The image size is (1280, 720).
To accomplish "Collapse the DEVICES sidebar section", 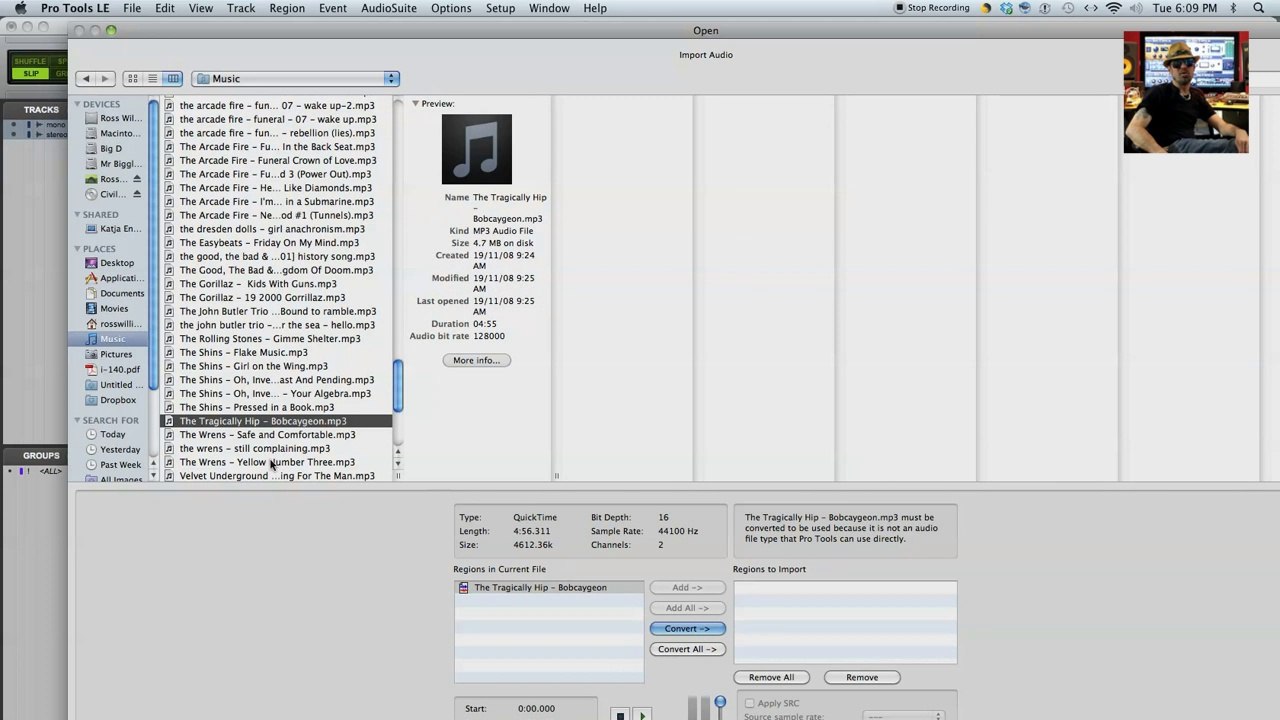I will tap(77, 104).
